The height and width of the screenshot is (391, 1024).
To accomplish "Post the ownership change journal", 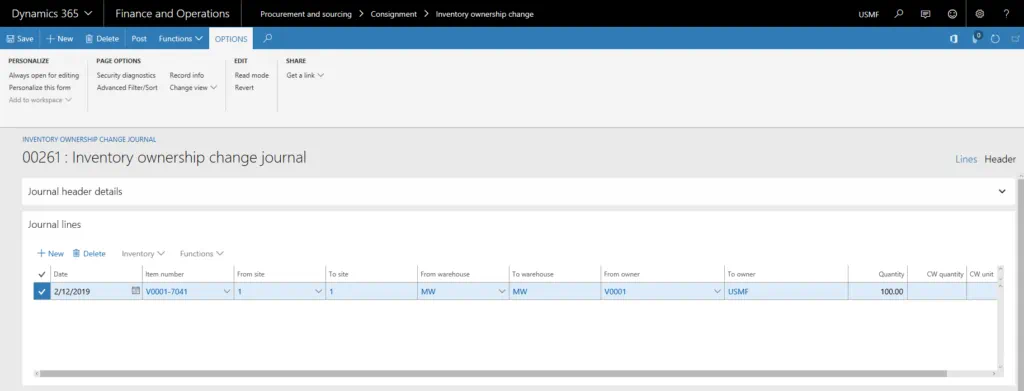I will tap(139, 39).
